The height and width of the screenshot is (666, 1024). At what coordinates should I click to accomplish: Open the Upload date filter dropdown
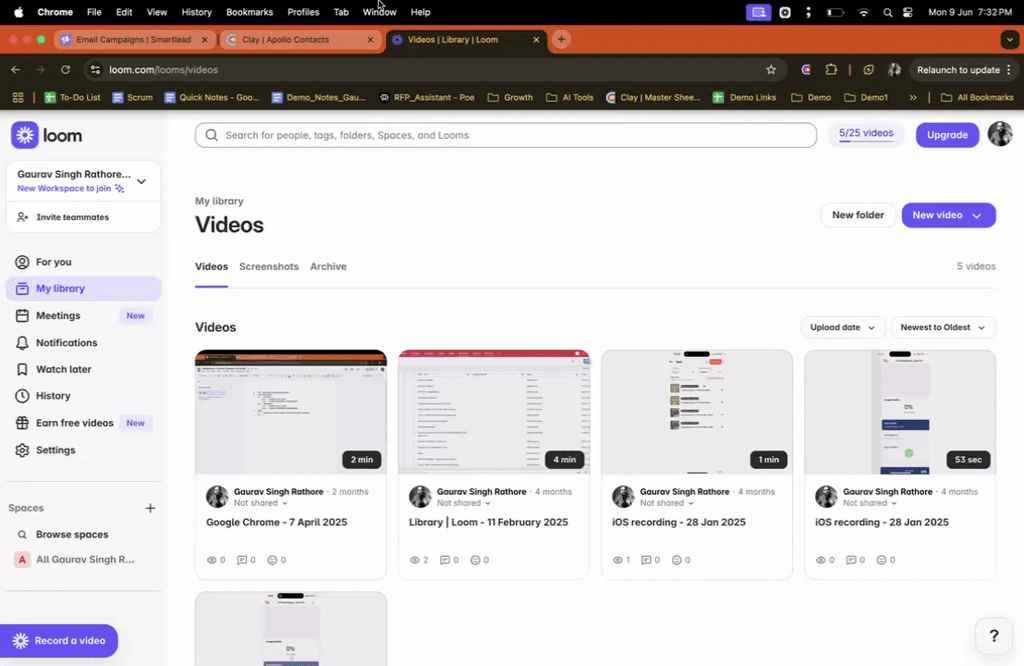tap(844, 327)
